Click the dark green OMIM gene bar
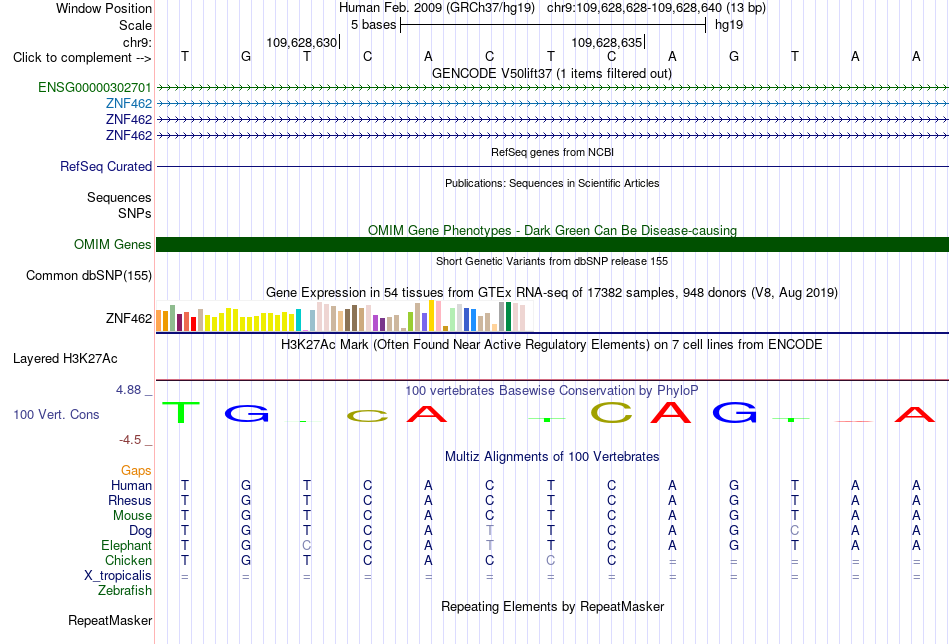Screen dimensions: 950x644 [552, 244]
